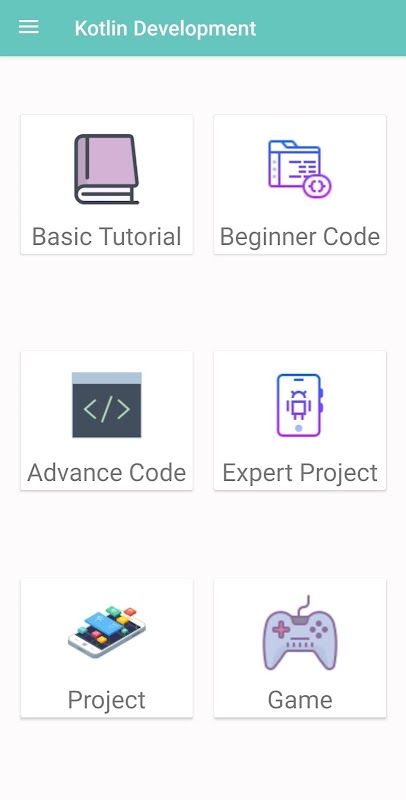The image size is (406, 800).
Task: Select the Basic Tutorial text label
Action: 107,237
